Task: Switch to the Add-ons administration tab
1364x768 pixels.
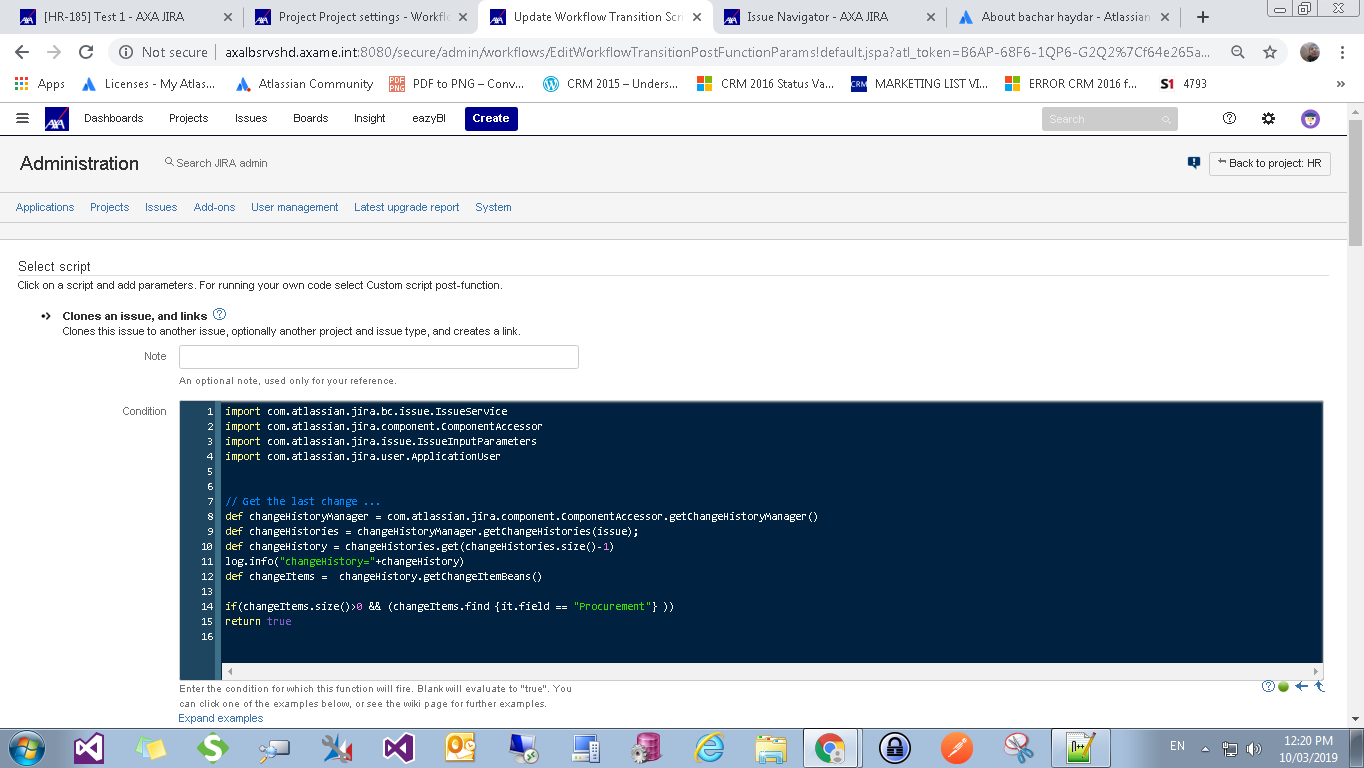Action: pyautogui.click(x=214, y=207)
